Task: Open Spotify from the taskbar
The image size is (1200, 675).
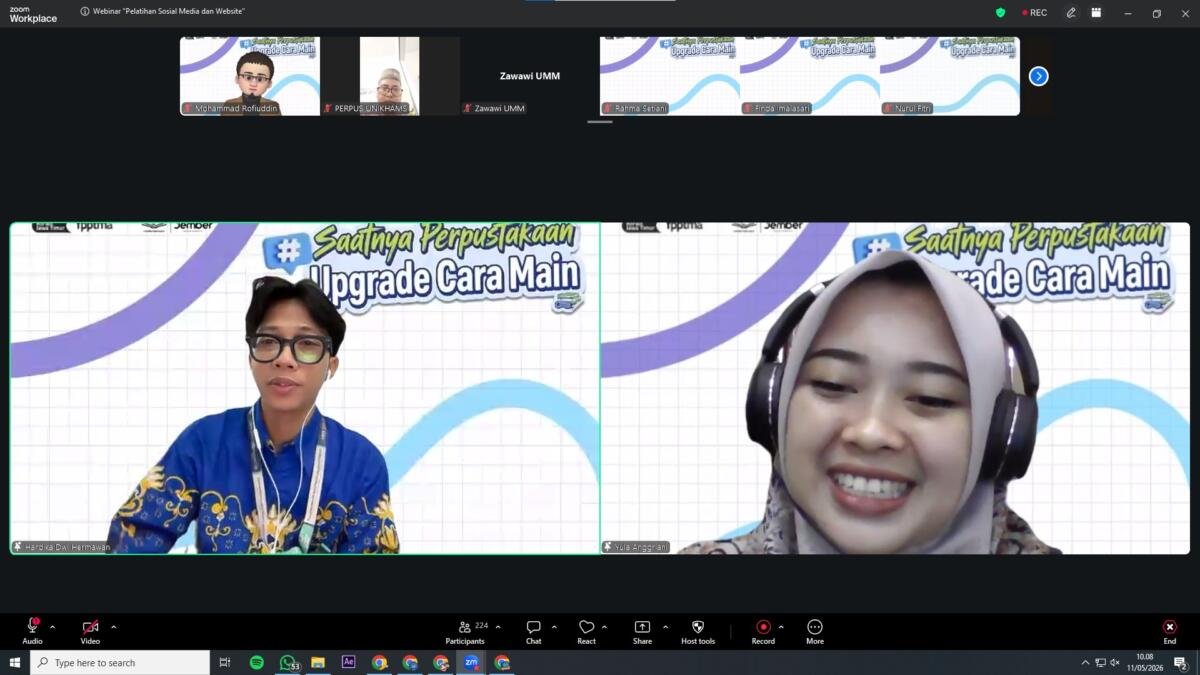Action: (257, 662)
